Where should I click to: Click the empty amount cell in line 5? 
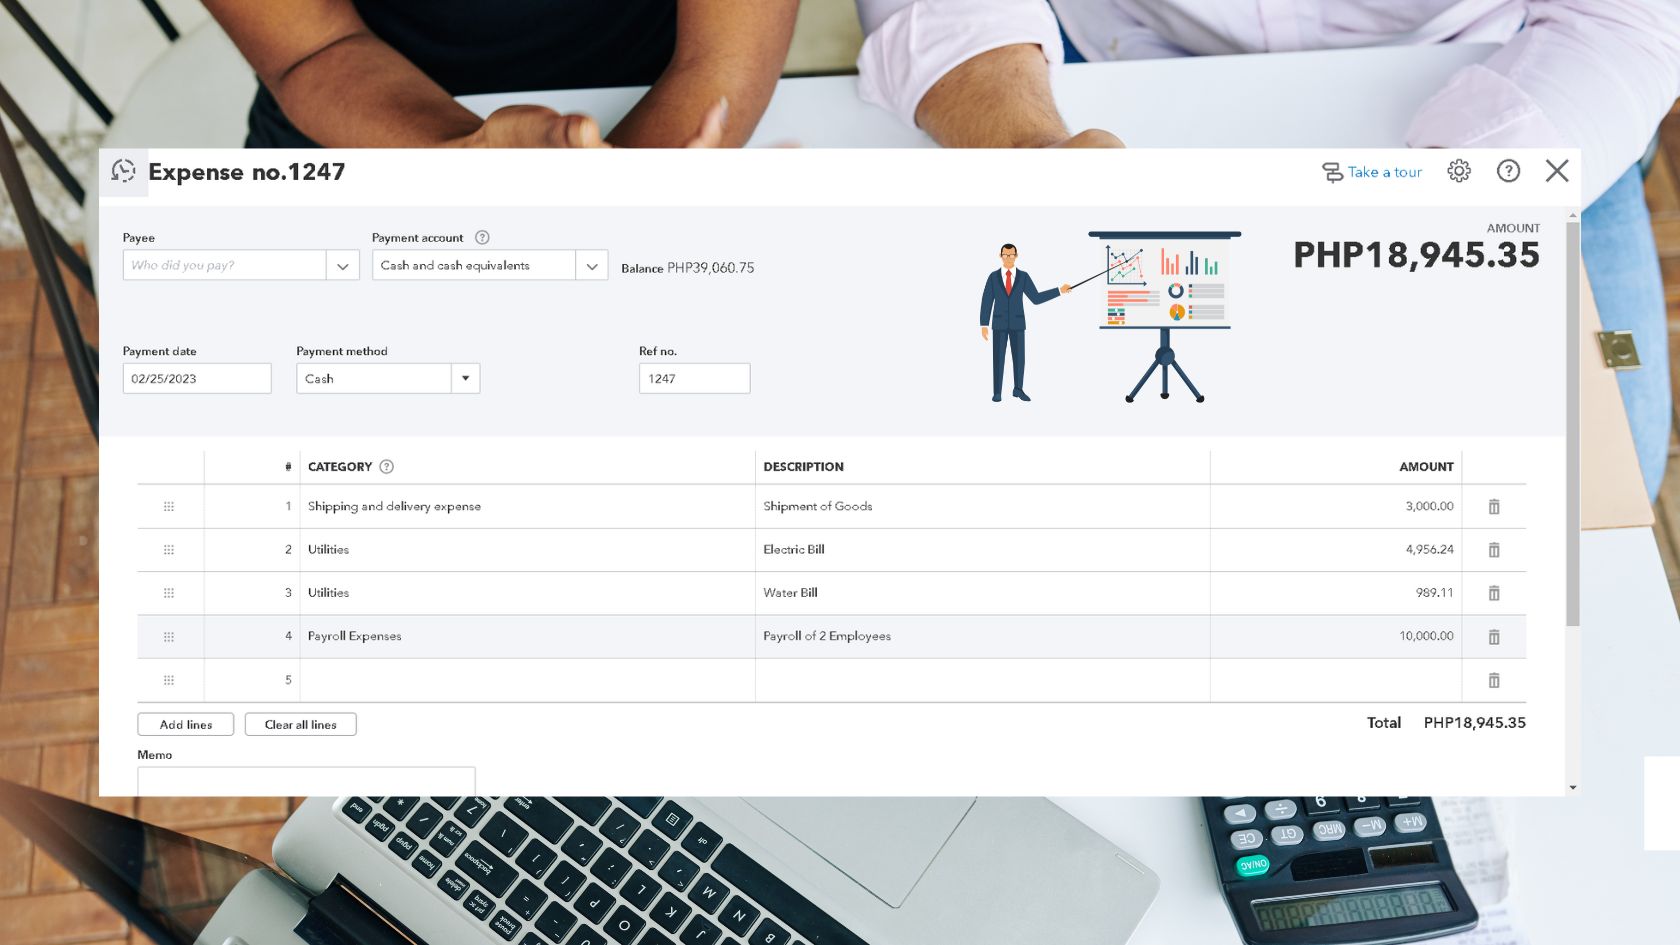click(x=1336, y=680)
